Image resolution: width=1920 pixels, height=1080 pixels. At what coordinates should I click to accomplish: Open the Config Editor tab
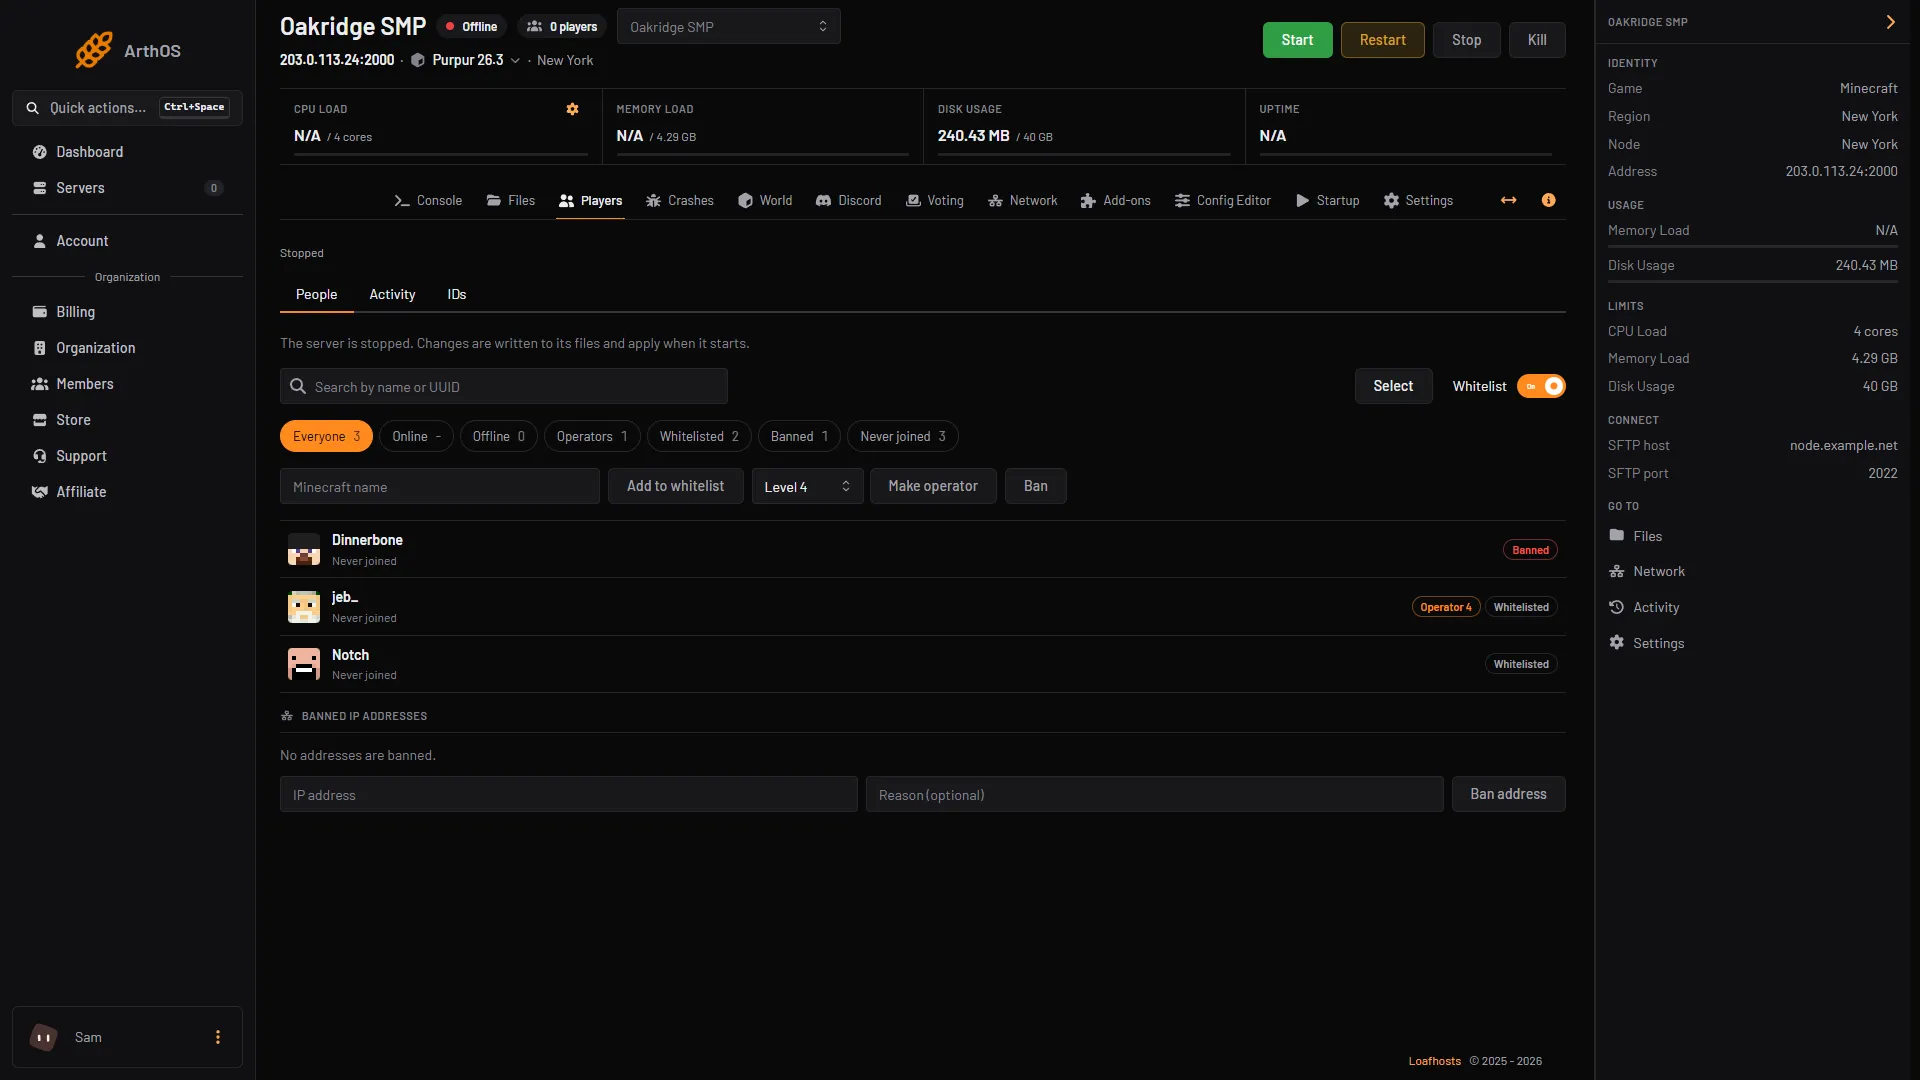coord(1223,200)
